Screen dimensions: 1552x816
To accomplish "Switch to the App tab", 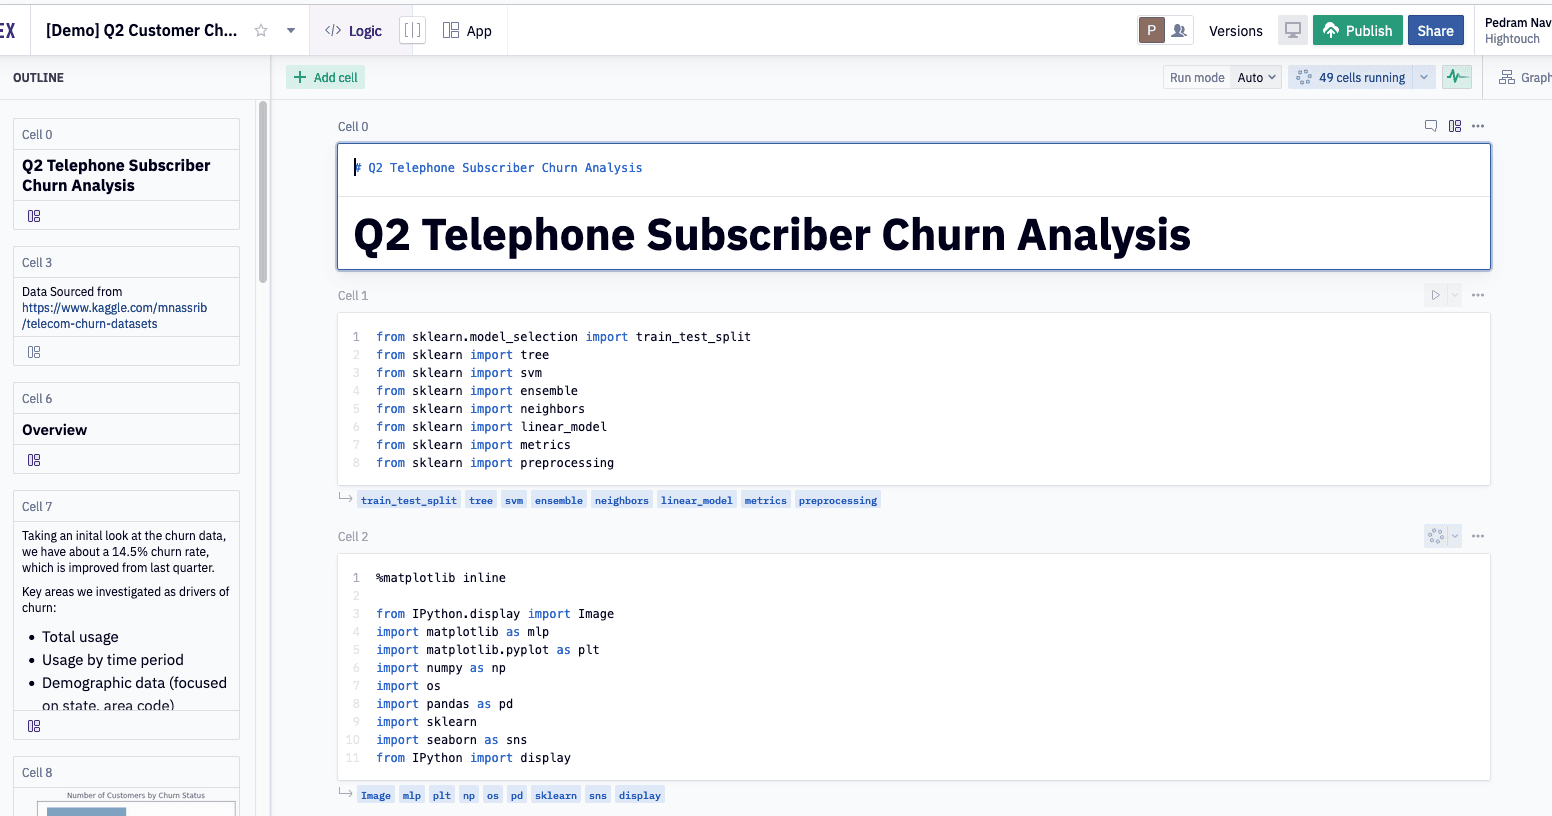I will (x=468, y=31).
